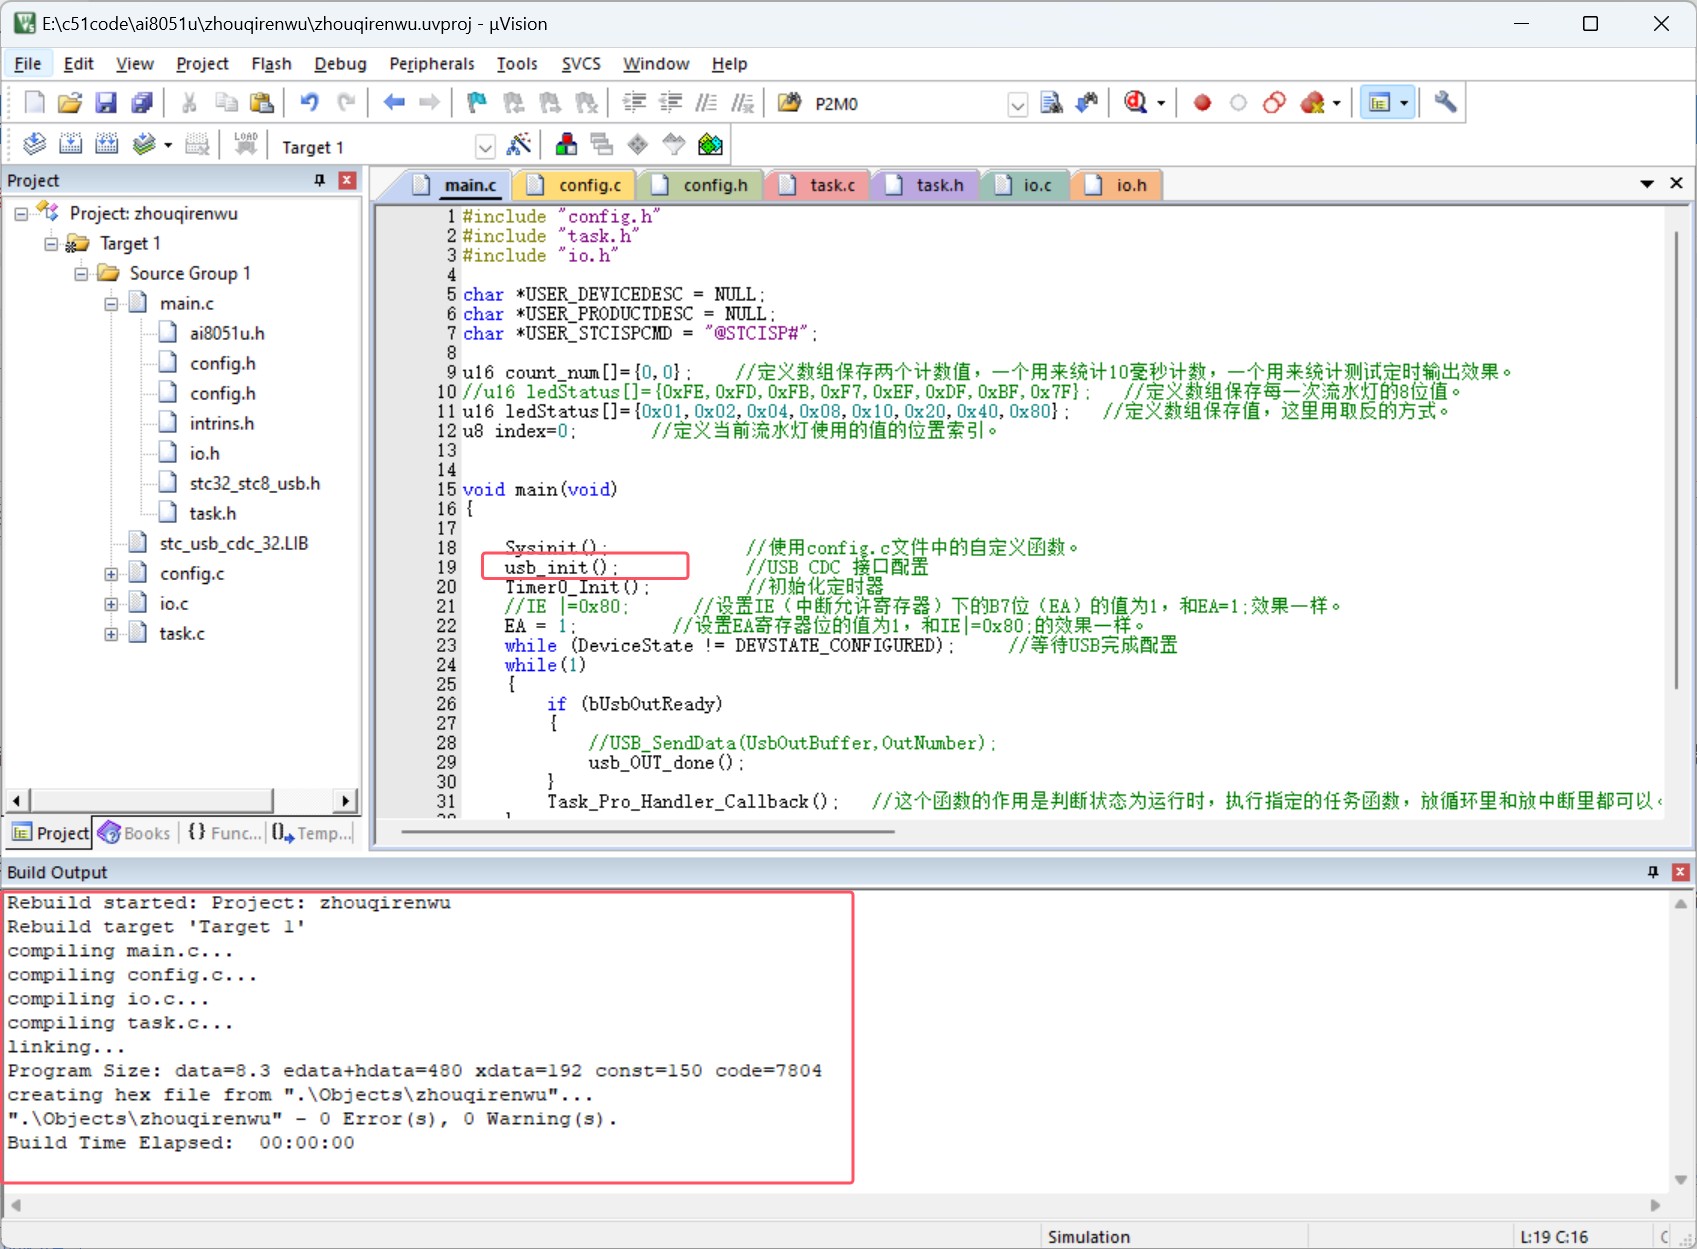Expand the config.c tree node
The height and width of the screenshot is (1249, 1697).
(111, 574)
